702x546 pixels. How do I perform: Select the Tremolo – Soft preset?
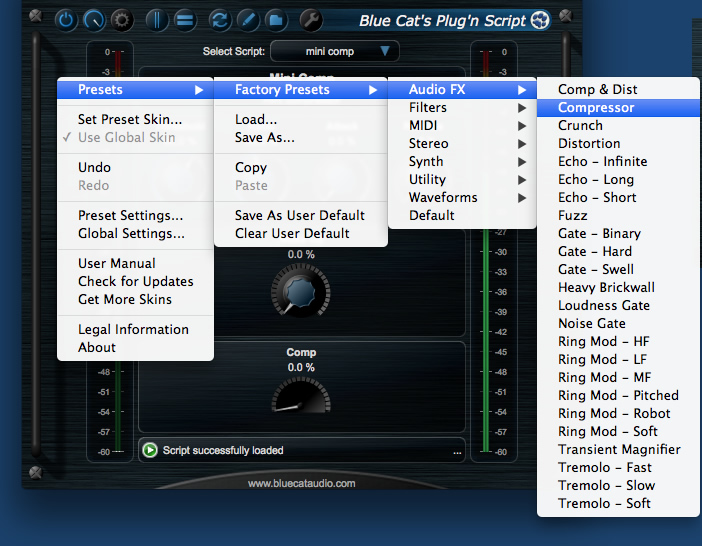pyautogui.click(x=618, y=503)
